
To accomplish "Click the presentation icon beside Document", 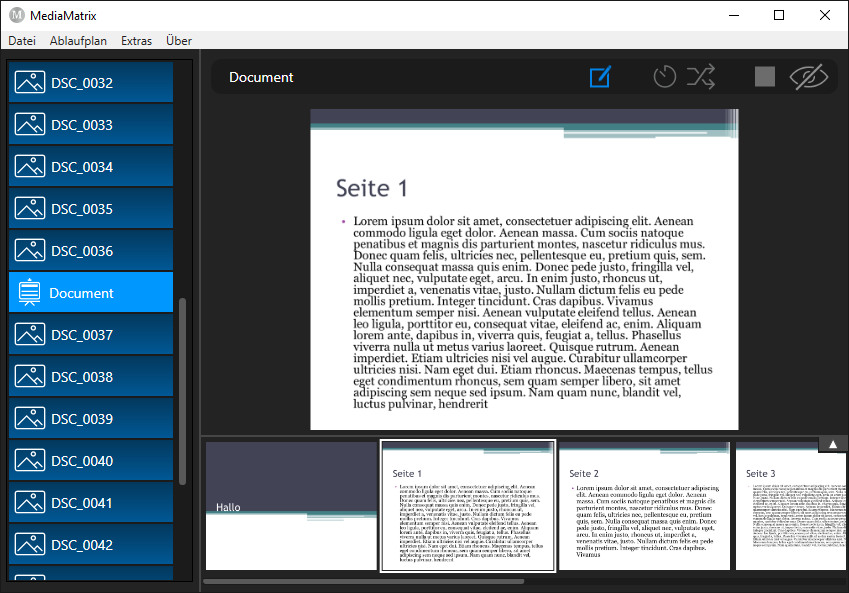I will 29,293.
